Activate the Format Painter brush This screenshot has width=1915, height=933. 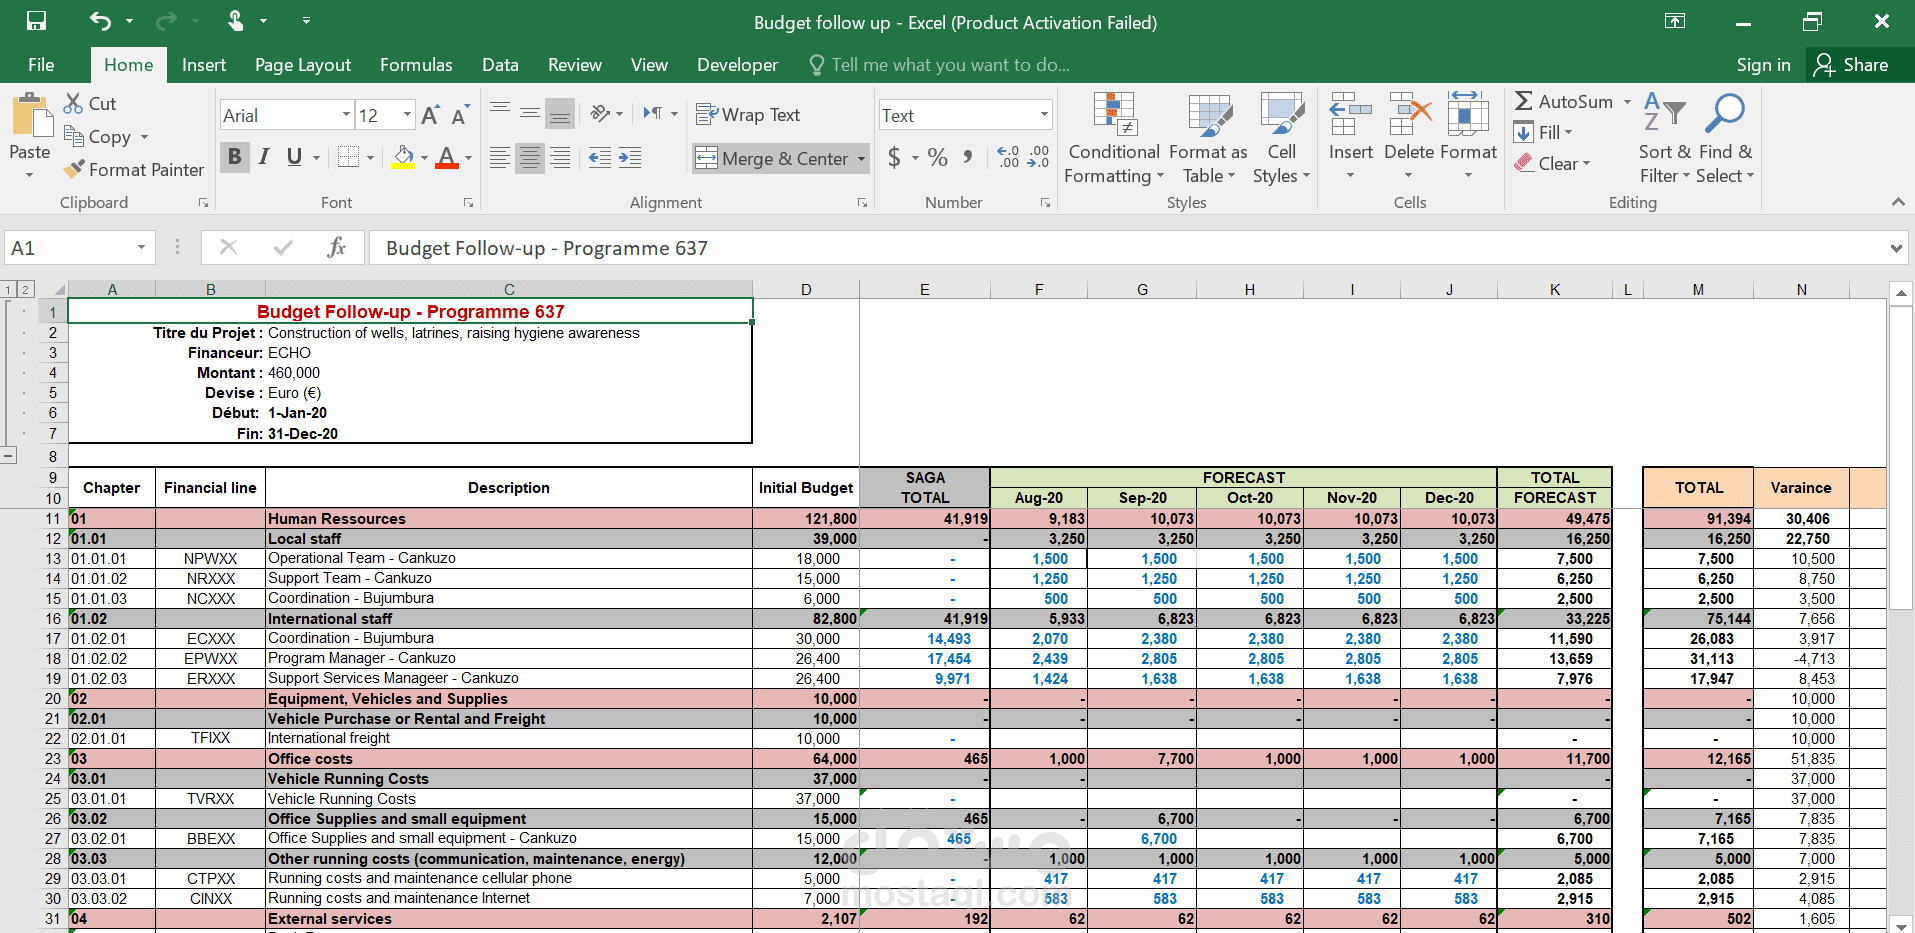click(x=133, y=170)
